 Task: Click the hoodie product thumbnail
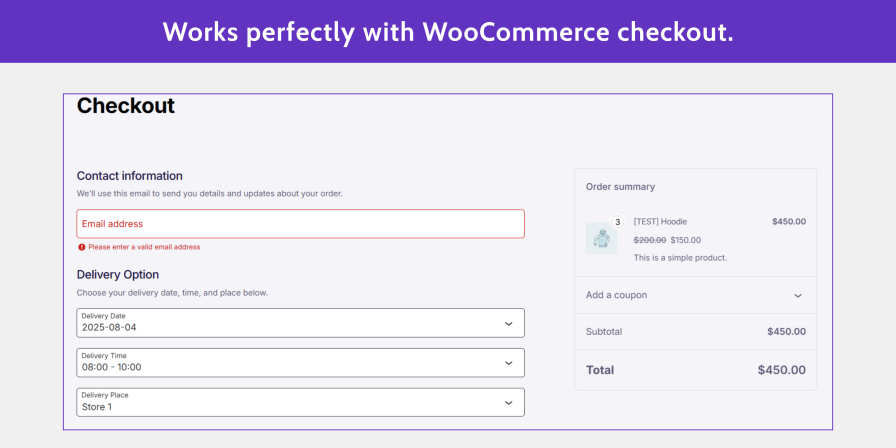(x=601, y=238)
